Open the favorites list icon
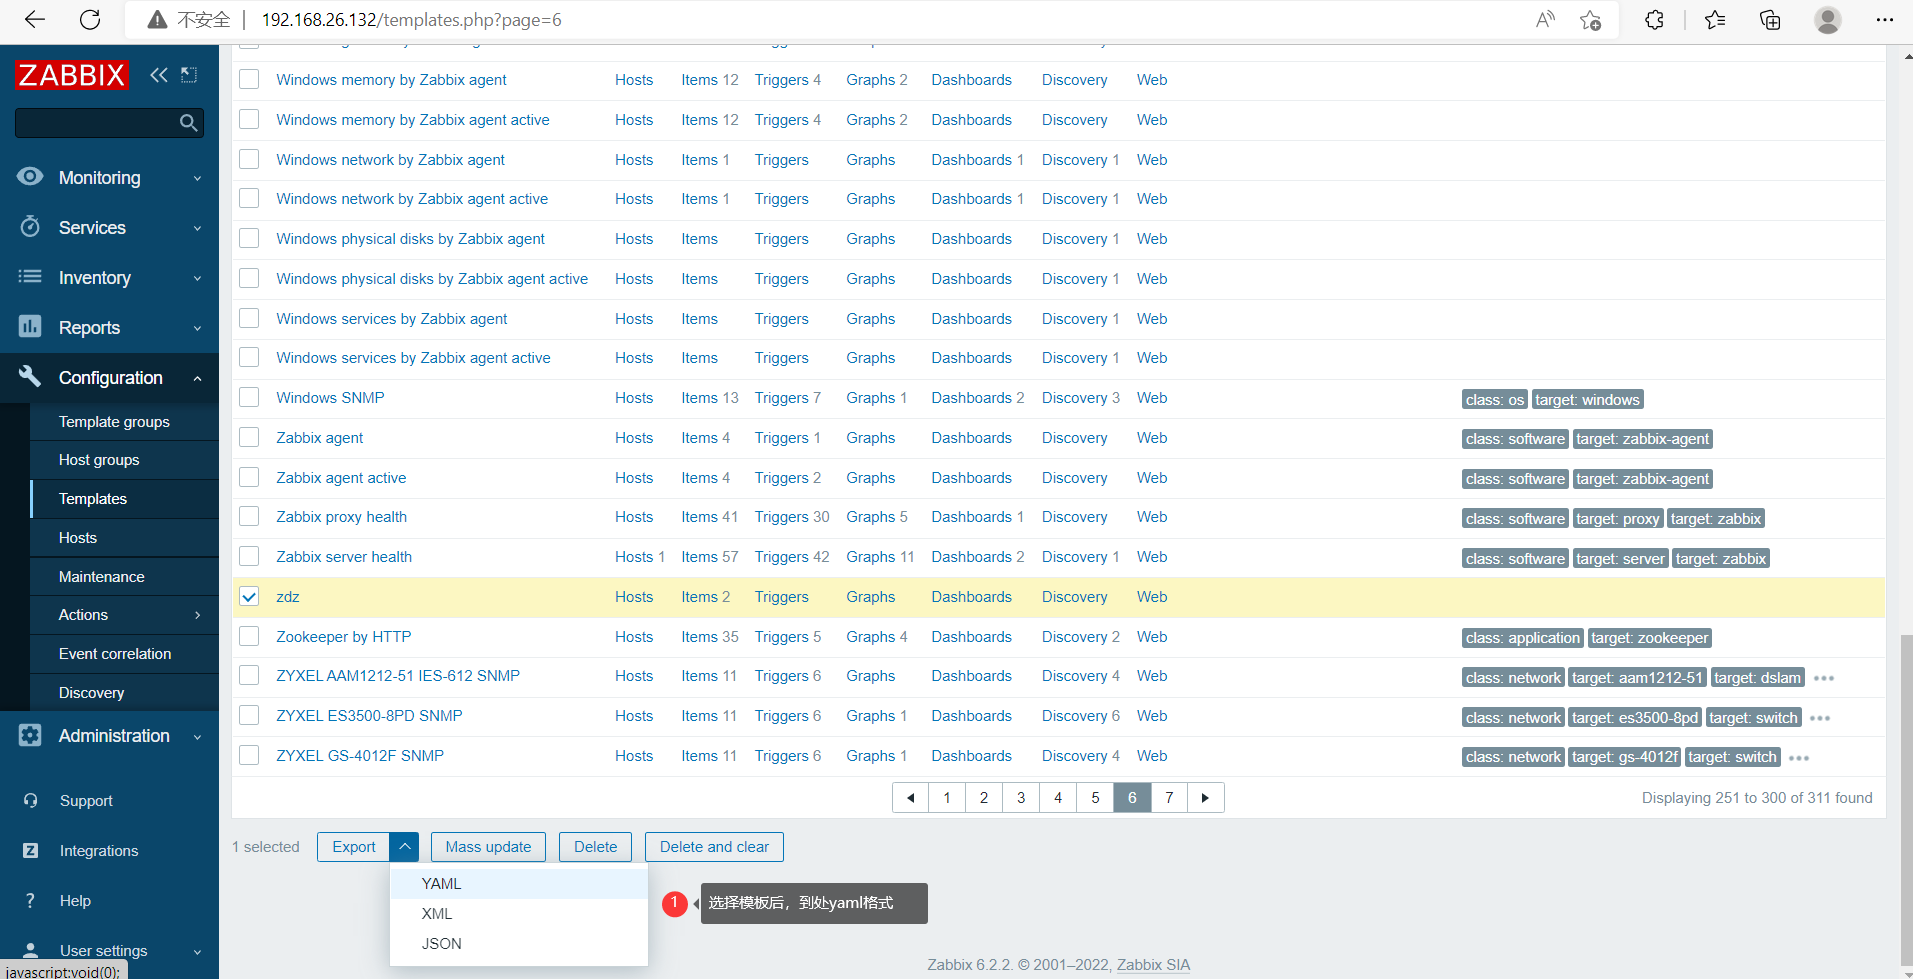 pyautogui.click(x=1715, y=20)
